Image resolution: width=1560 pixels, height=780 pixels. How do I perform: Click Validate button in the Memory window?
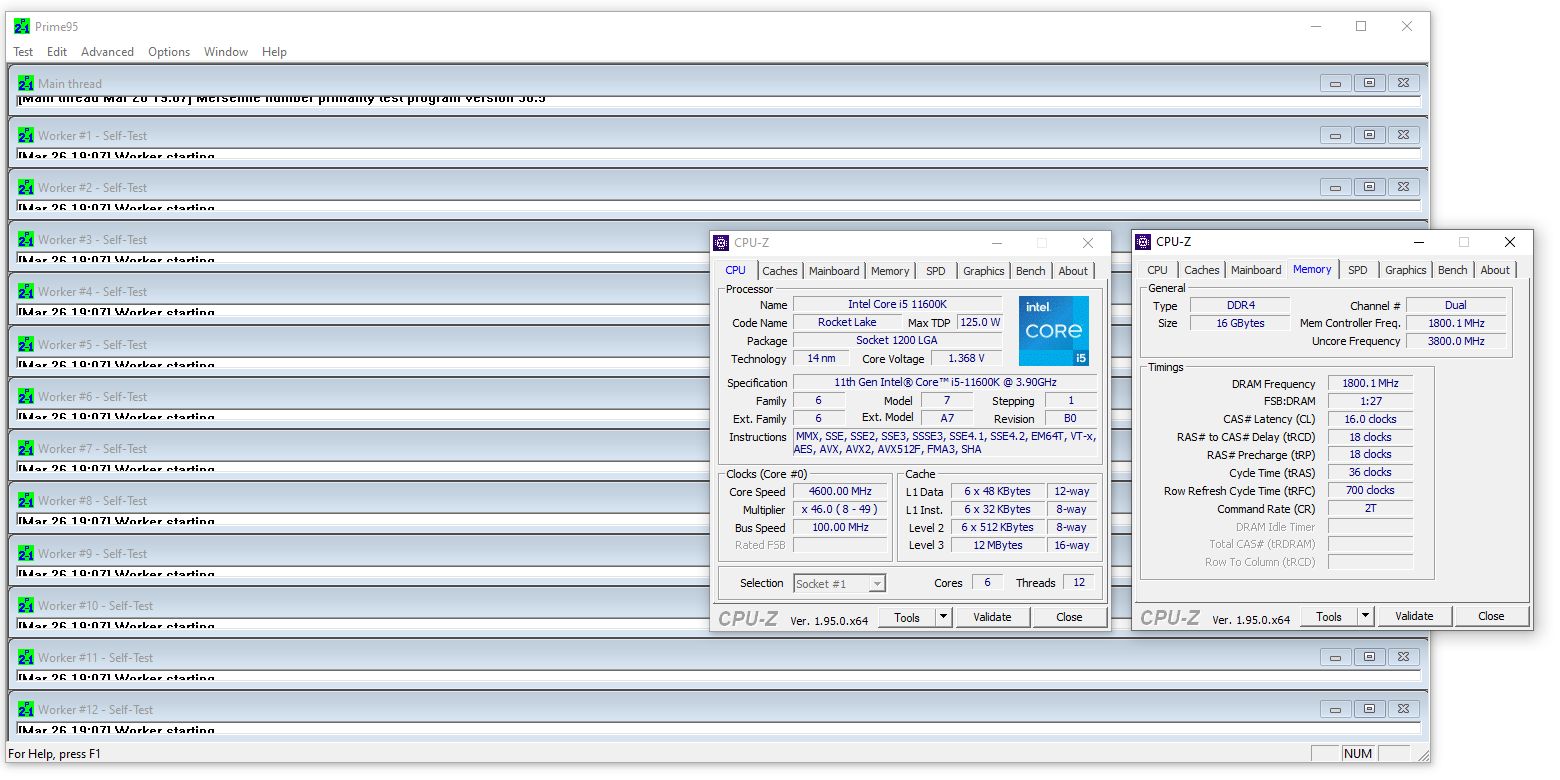[1414, 616]
